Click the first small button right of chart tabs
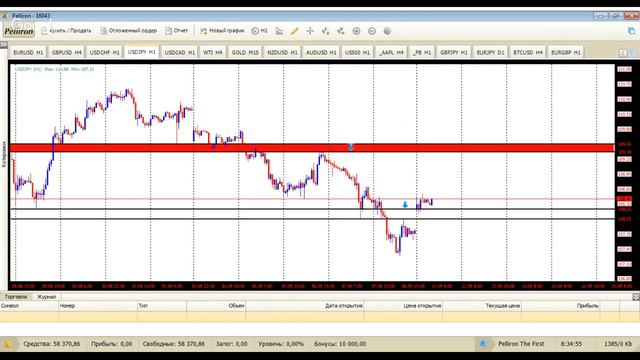 tap(623, 53)
